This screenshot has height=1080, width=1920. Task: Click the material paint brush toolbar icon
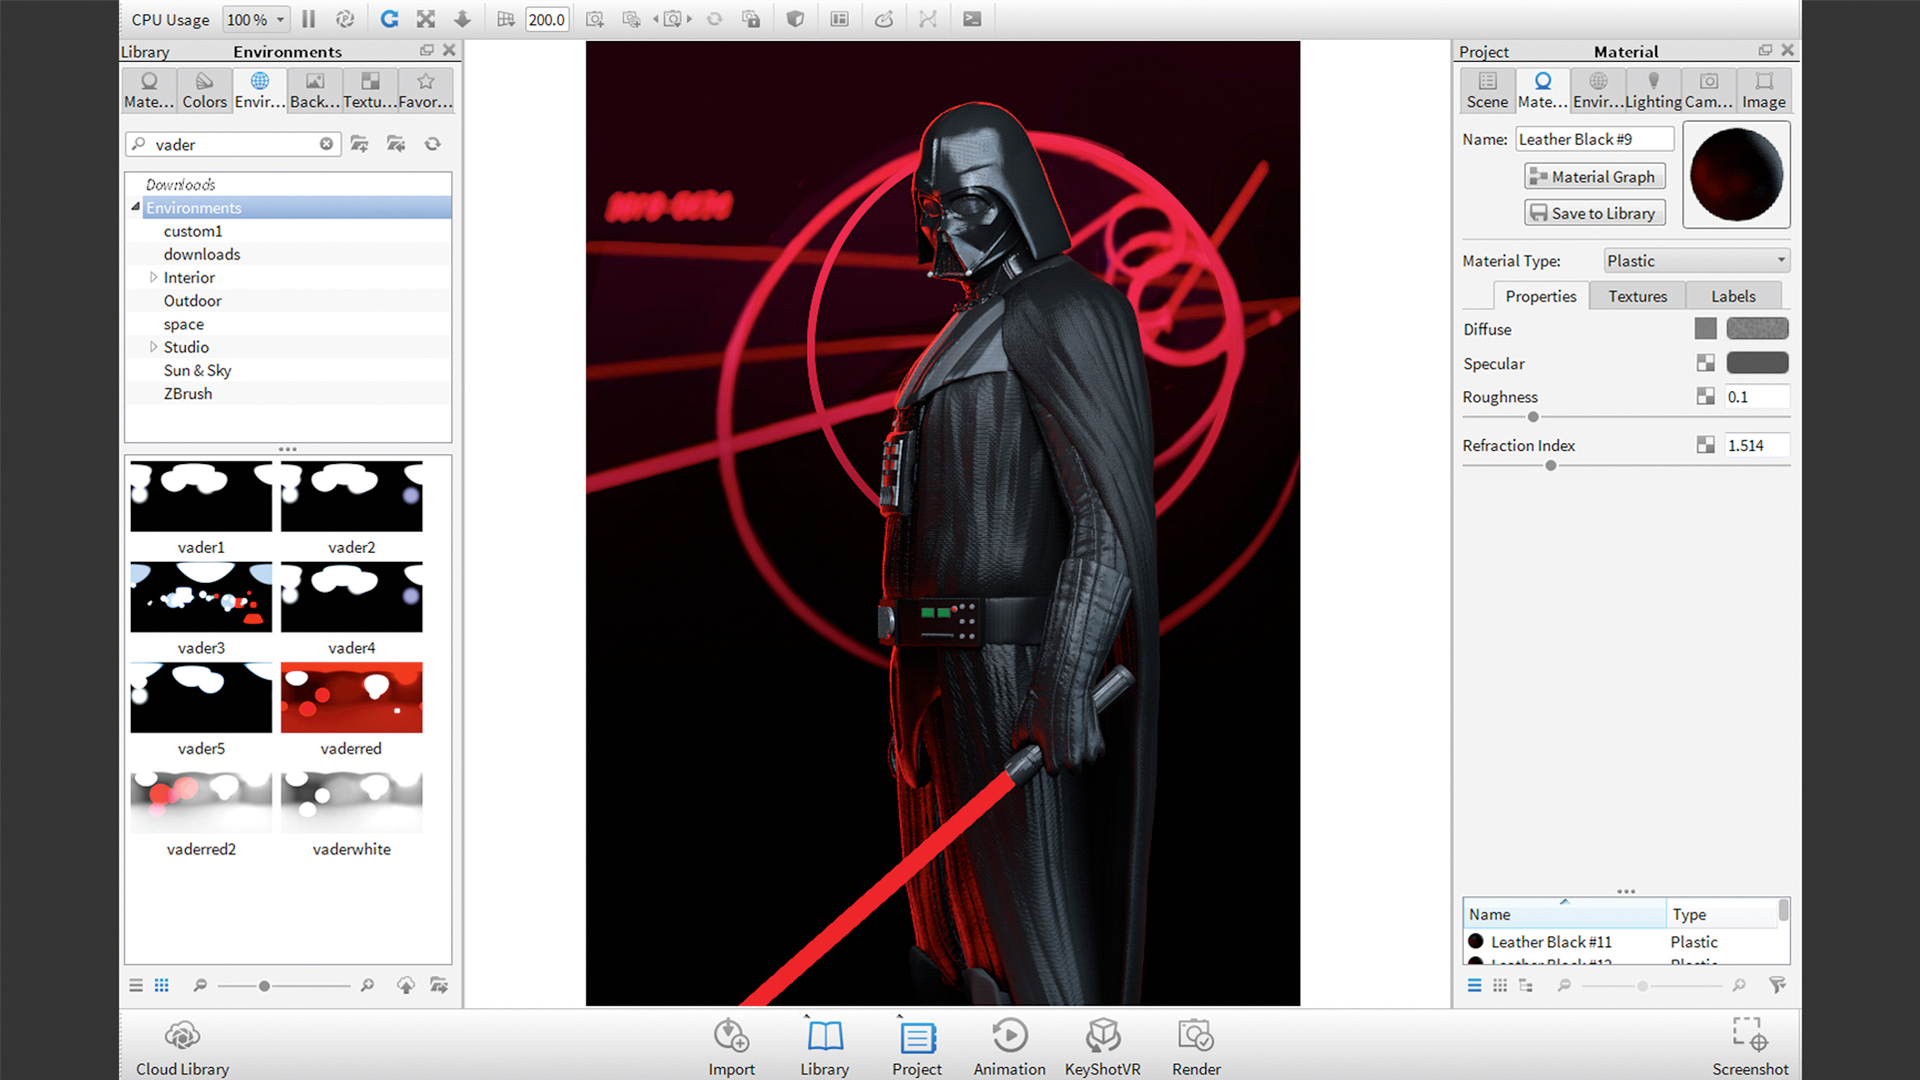click(884, 19)
